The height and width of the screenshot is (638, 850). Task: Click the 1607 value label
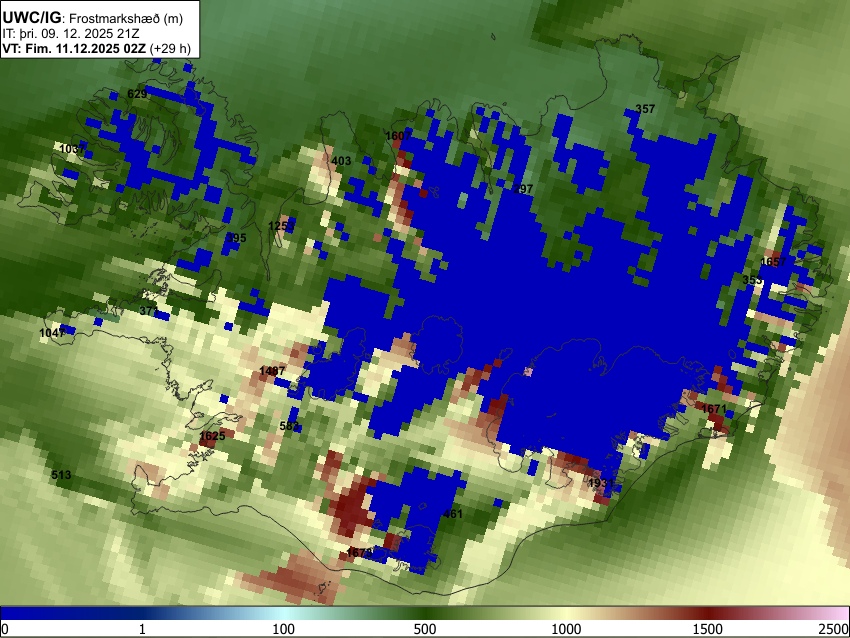(398, 136)
